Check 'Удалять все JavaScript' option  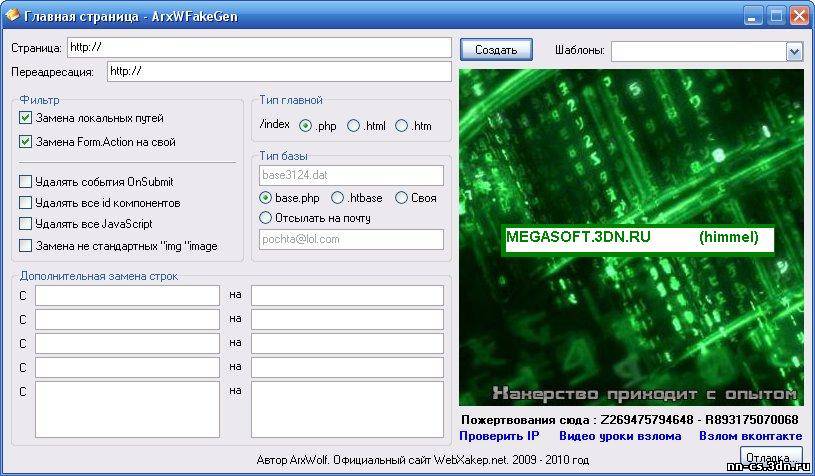click(x=25, y=224)
